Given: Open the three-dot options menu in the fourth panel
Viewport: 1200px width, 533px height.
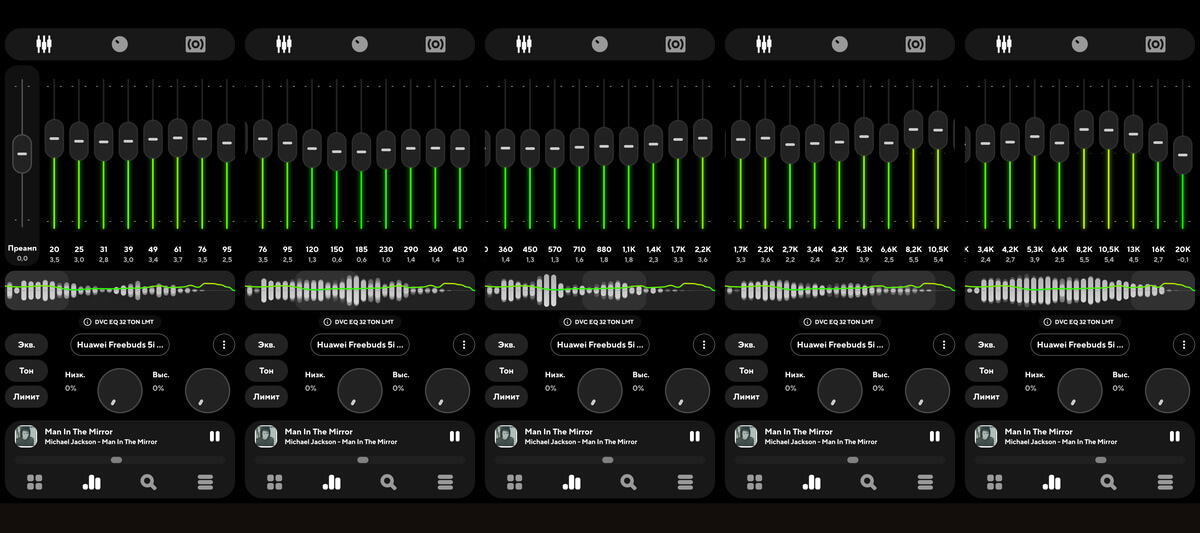Looking at the screenshot, I should click(944, 344).
